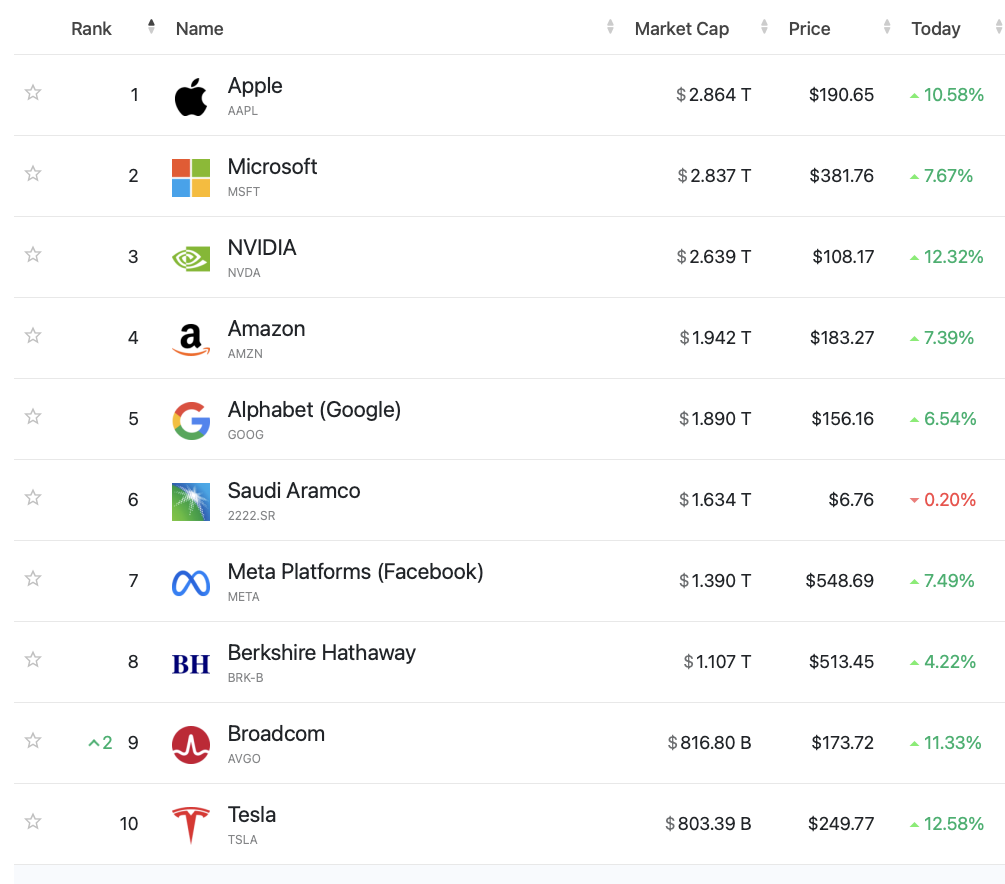Viewport: 1005px width, 884px height.
Task: Click the Saudi Aramco logo icon
Action: coord(191,501)
